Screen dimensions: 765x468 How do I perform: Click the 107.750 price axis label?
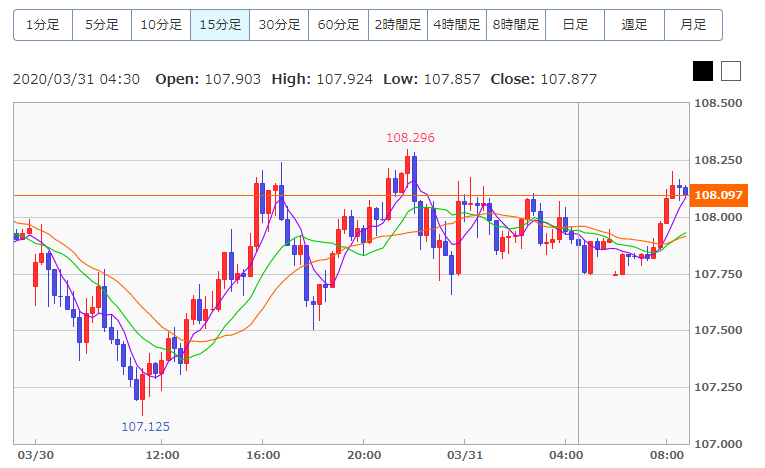[718, 274]
